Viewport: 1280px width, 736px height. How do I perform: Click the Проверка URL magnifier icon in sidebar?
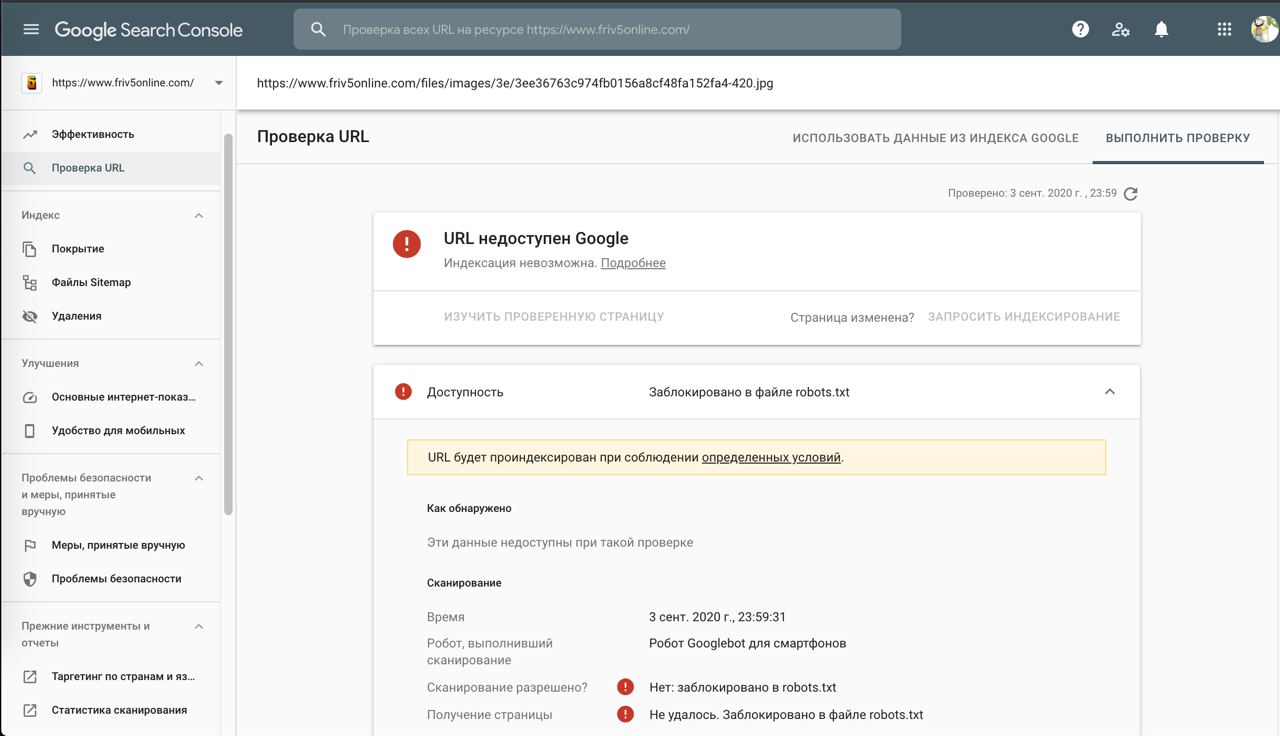coord(30,168)
